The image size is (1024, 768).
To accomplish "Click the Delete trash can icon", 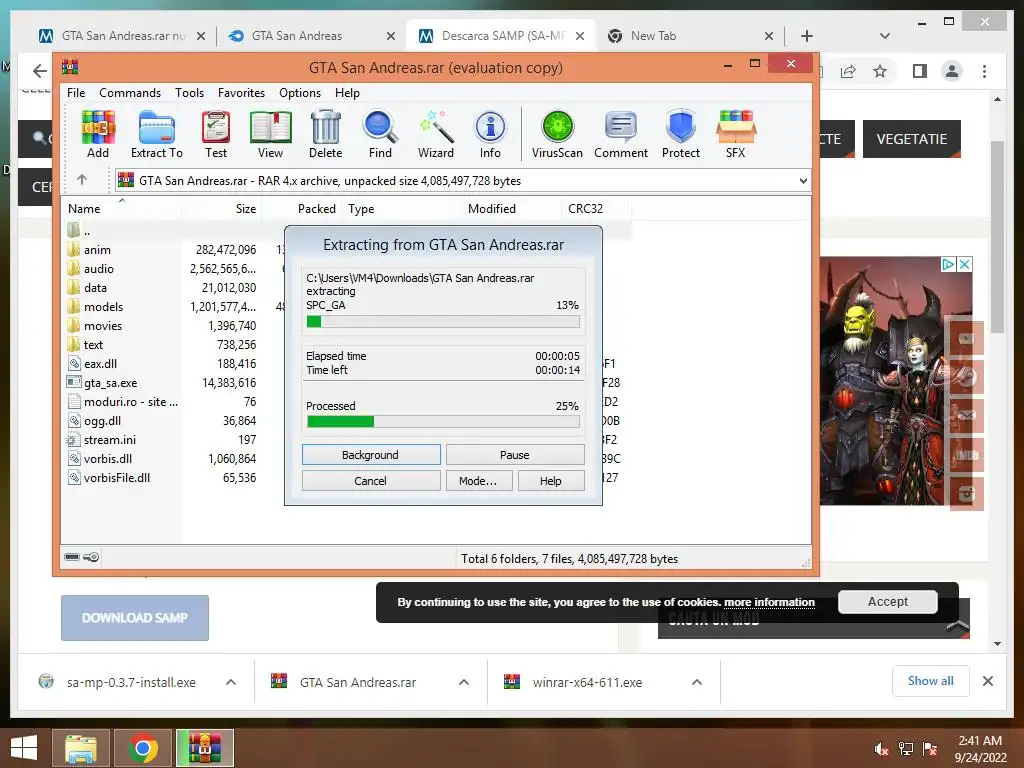I will [x=325, y=134].
